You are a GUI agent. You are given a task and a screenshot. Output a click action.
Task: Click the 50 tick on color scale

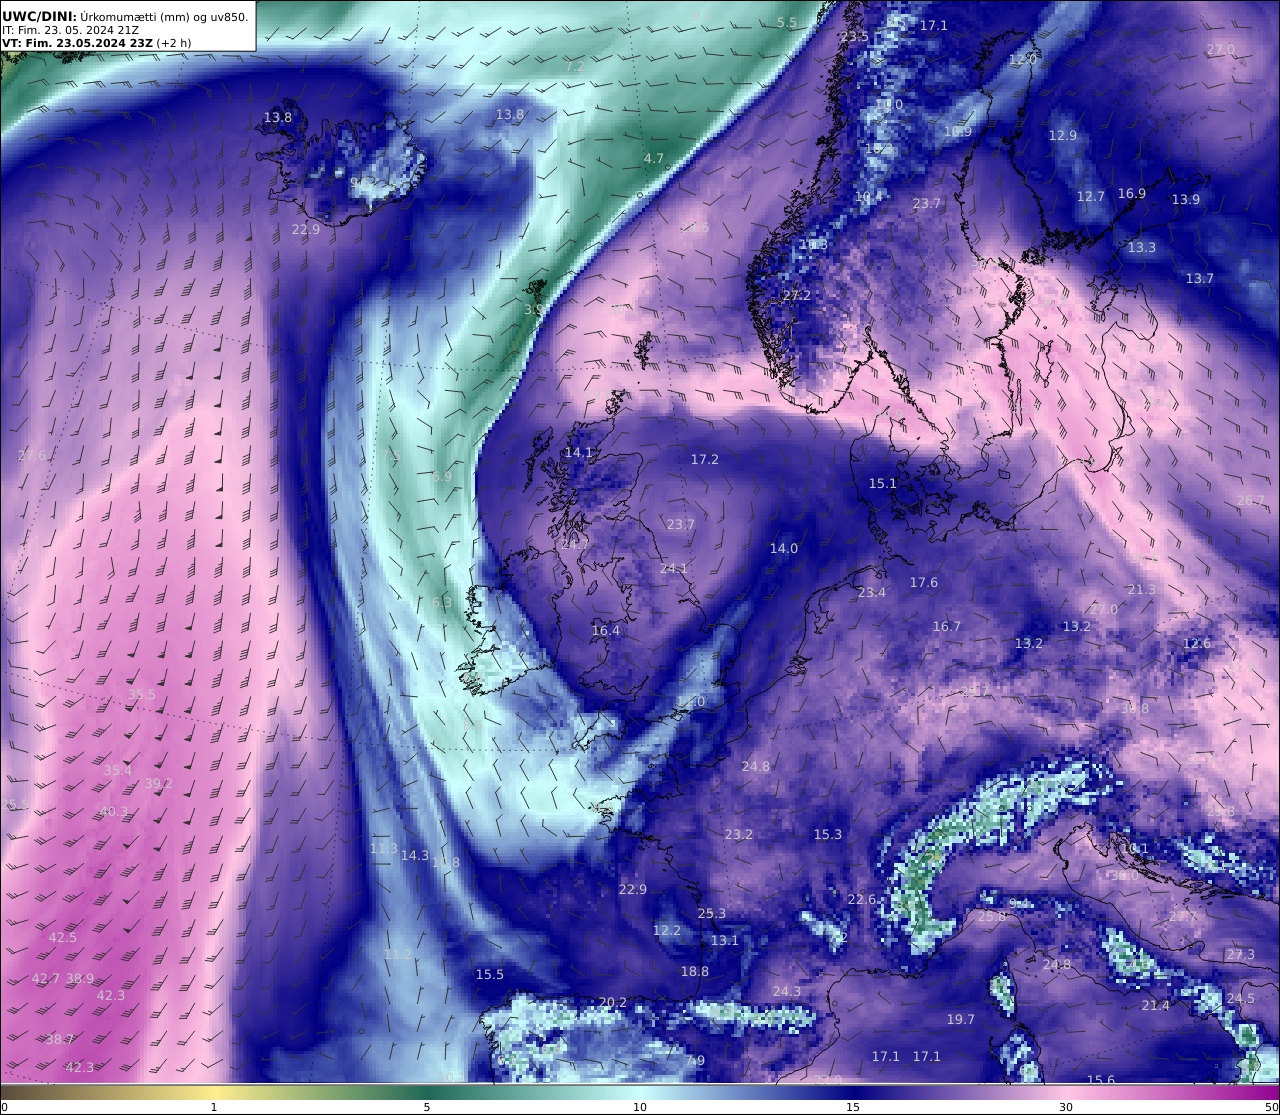1272,1107
